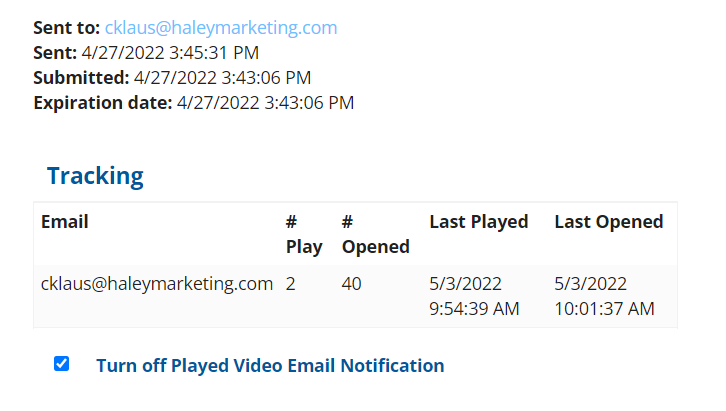Click the Submitted timestamp text
Viewport: 726px width, 411px height.
point(222,78)
